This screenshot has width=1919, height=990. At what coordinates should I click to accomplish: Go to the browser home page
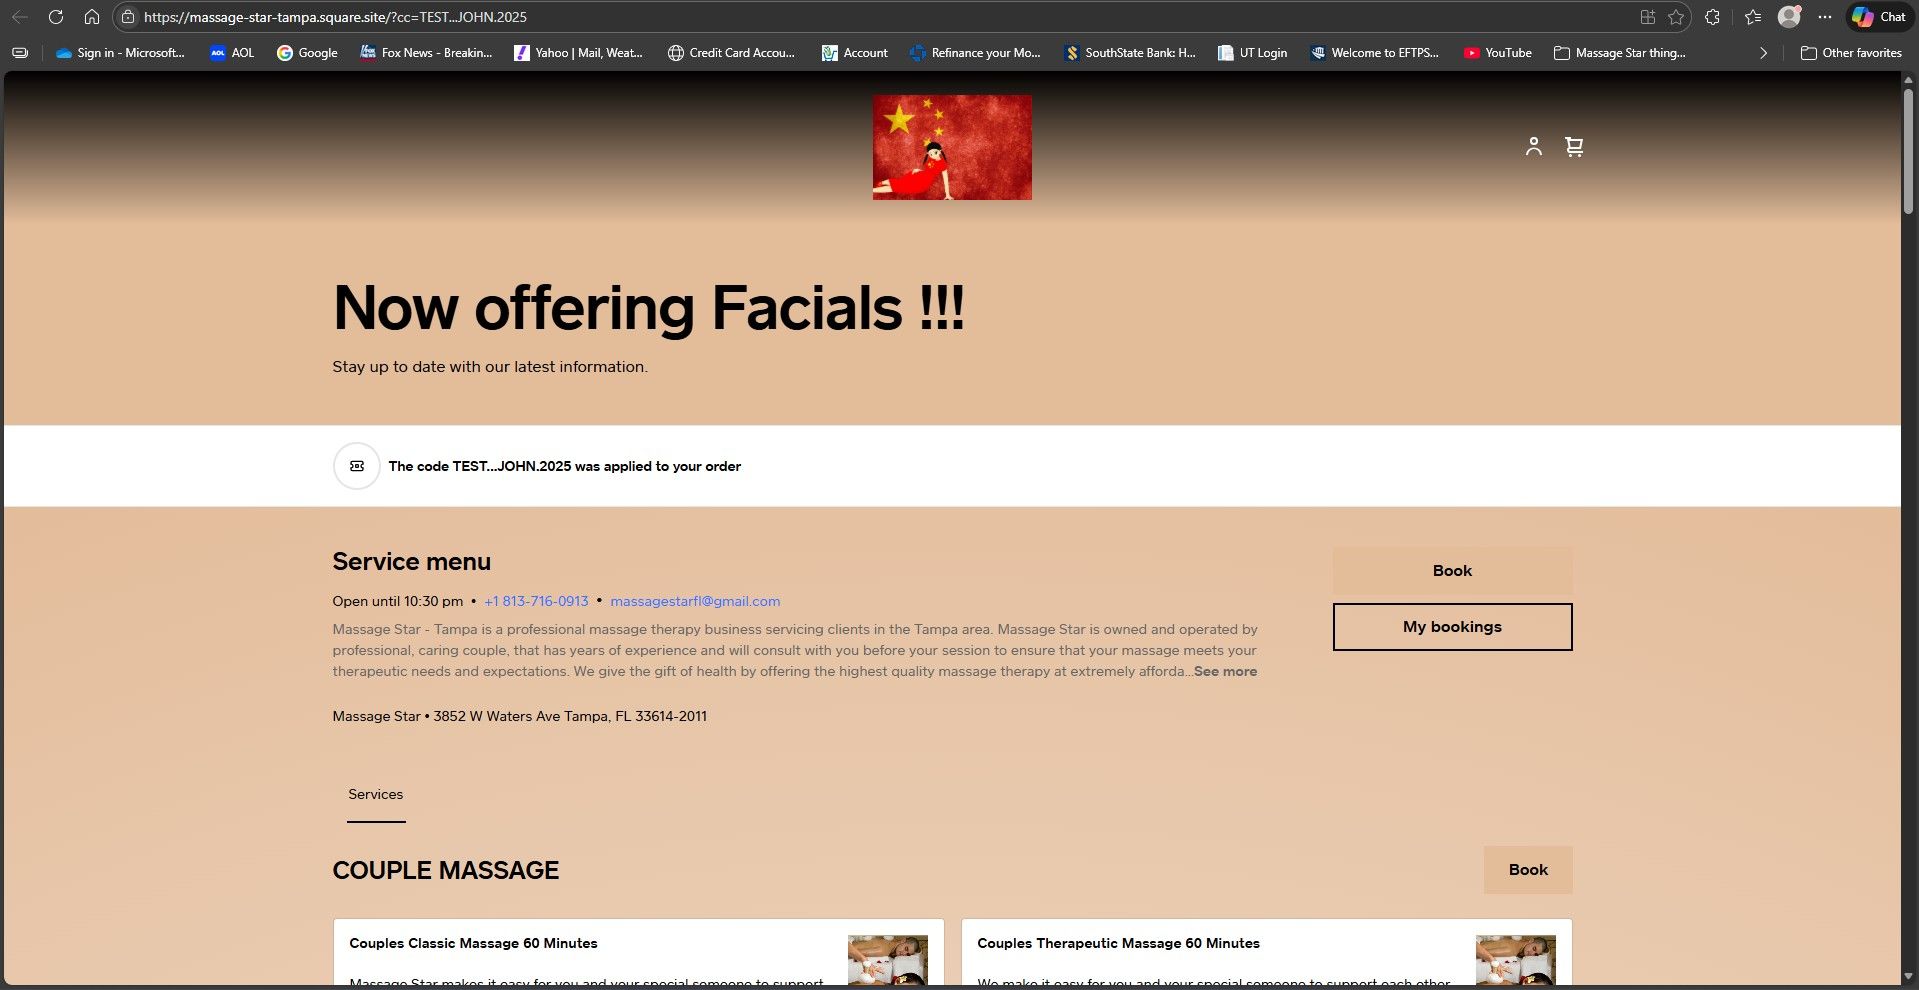point(92,17)
